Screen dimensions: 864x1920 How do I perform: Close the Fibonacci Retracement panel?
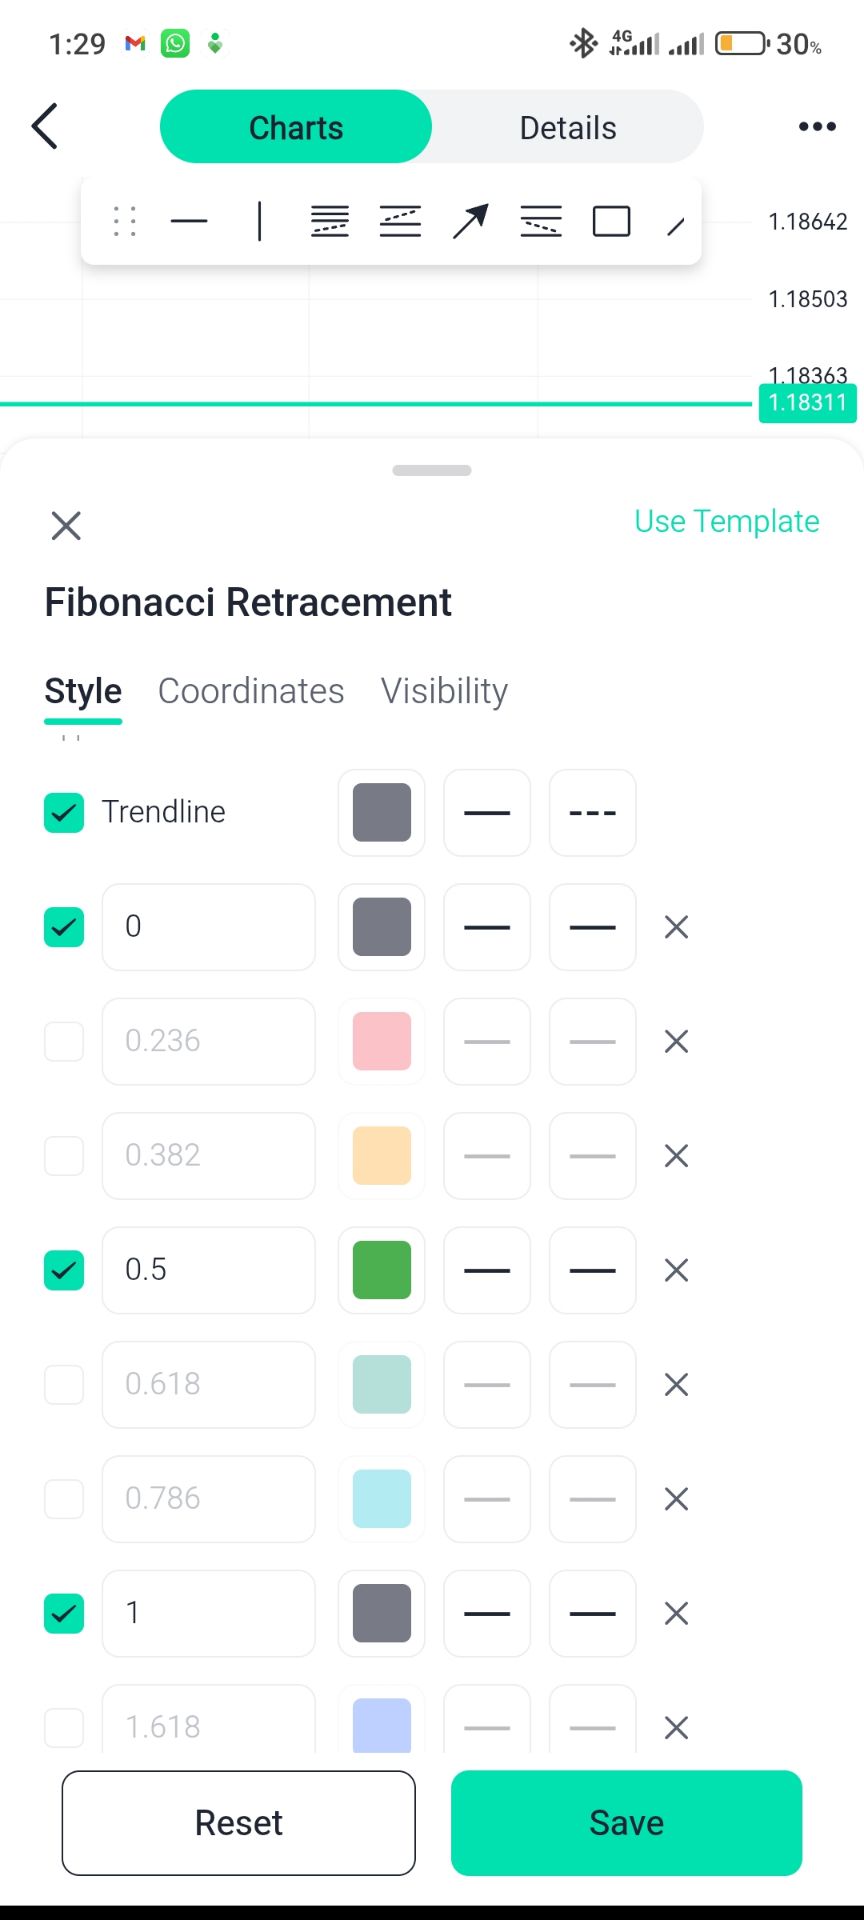coord(66,525)
